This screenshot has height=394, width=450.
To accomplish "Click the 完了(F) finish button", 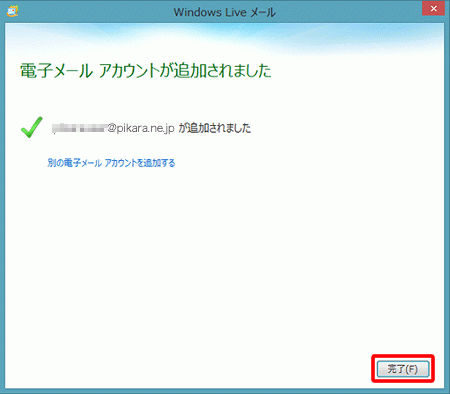I will (x=403, y=369).
